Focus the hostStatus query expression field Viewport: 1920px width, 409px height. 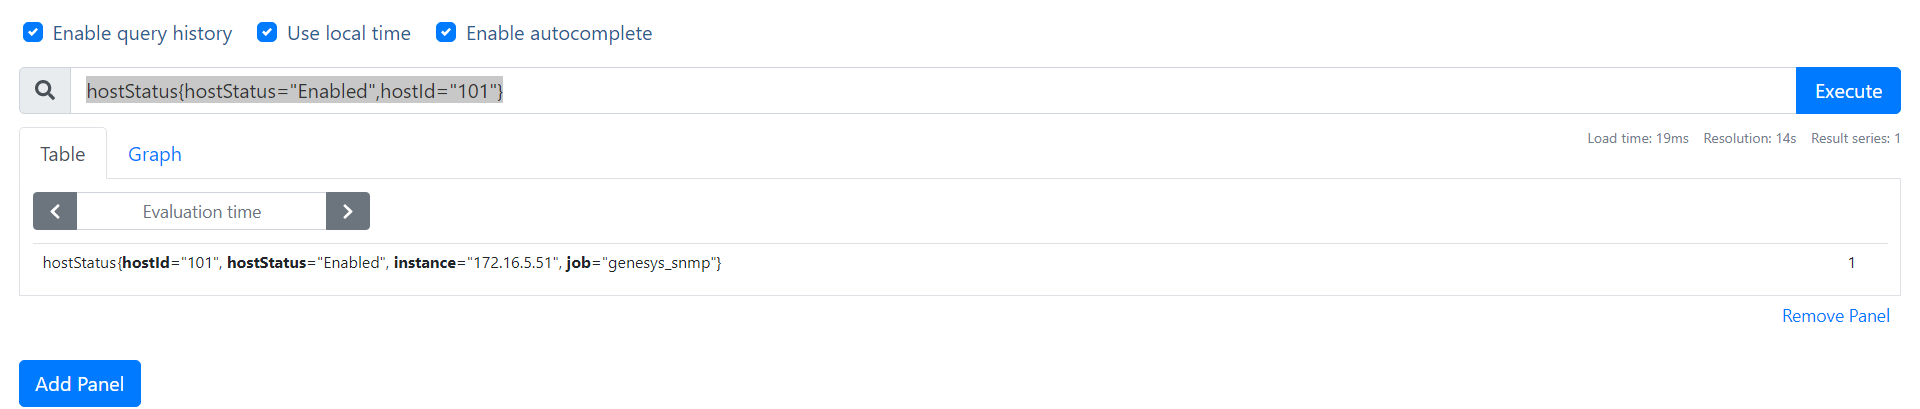[x=900, y=91]
